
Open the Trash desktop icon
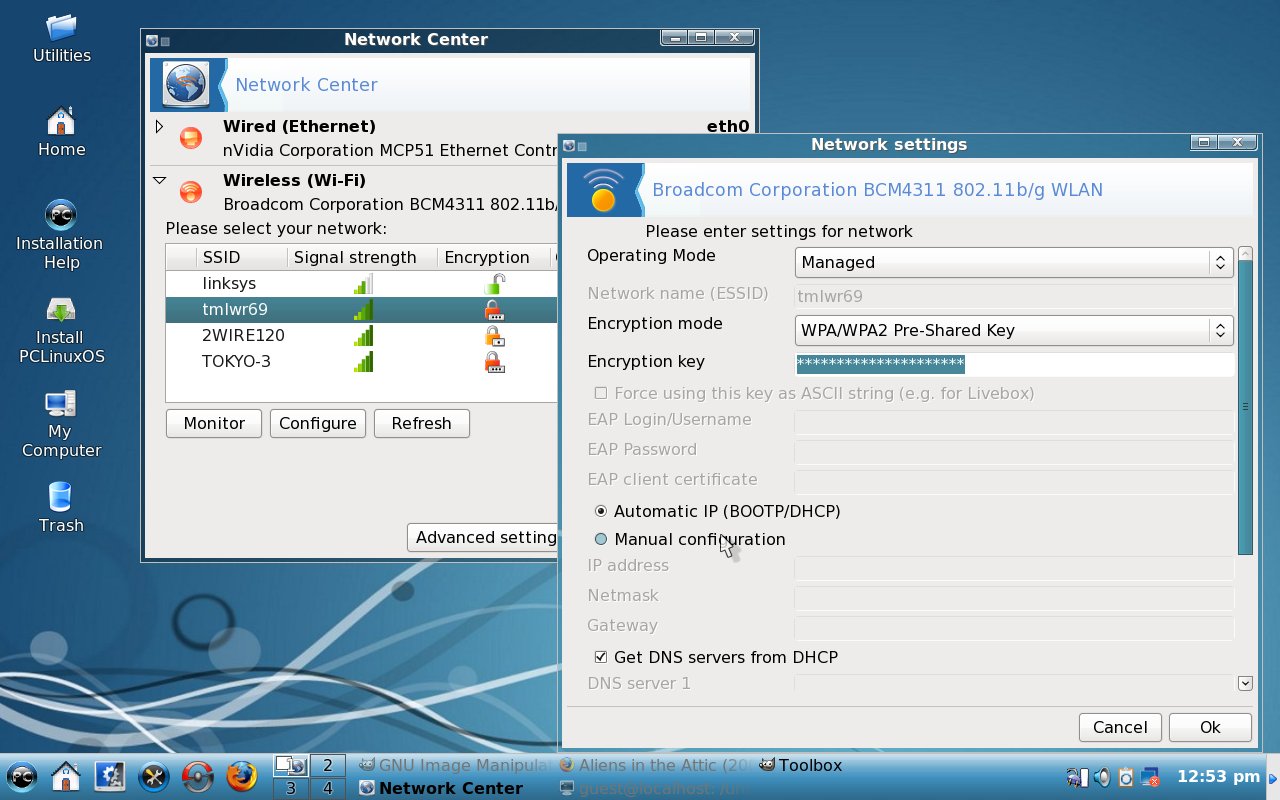click(61, 508)
